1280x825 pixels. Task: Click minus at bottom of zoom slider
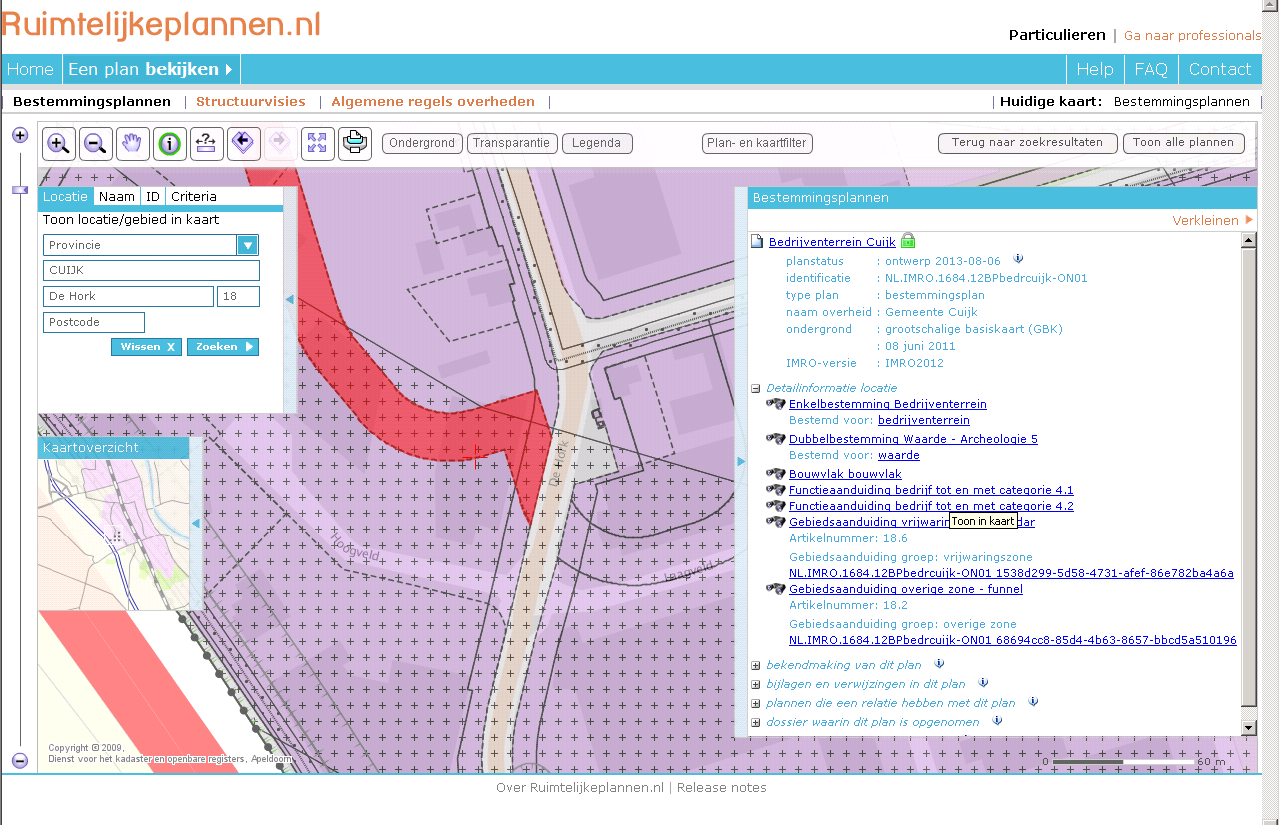[20, 761]
